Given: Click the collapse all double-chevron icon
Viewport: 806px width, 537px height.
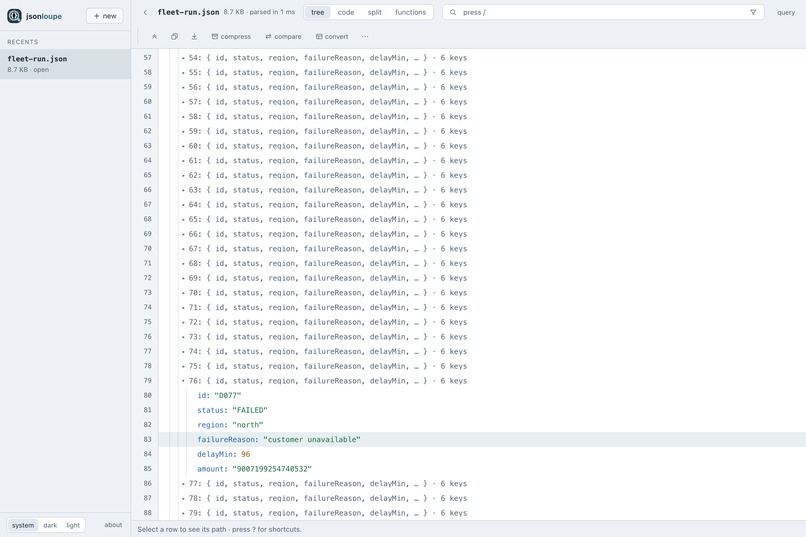Looking at the screenshot, I should click(154, 36).
